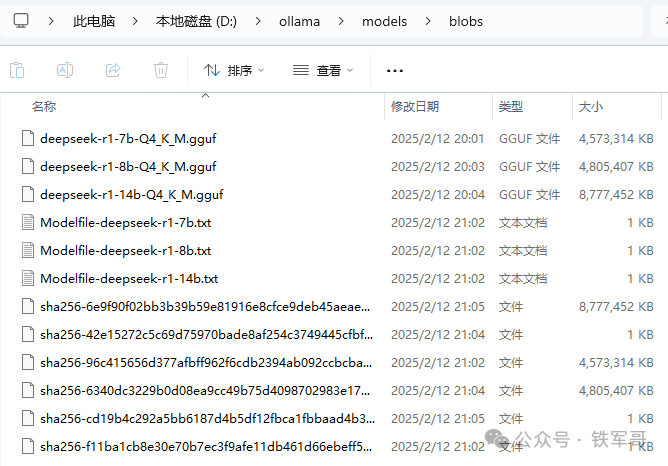The image size is (668, 466).
Task: Select file Modelfile-deepseek-r1-14b.txt
Action: click(x=129, y=279)
